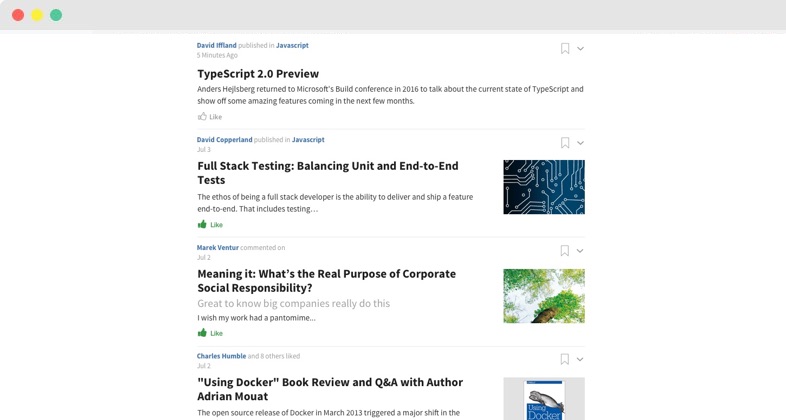This screenshot has height=420, width=786.
Task: Bookmark the Full Stack Testing article
Action: 565,143
